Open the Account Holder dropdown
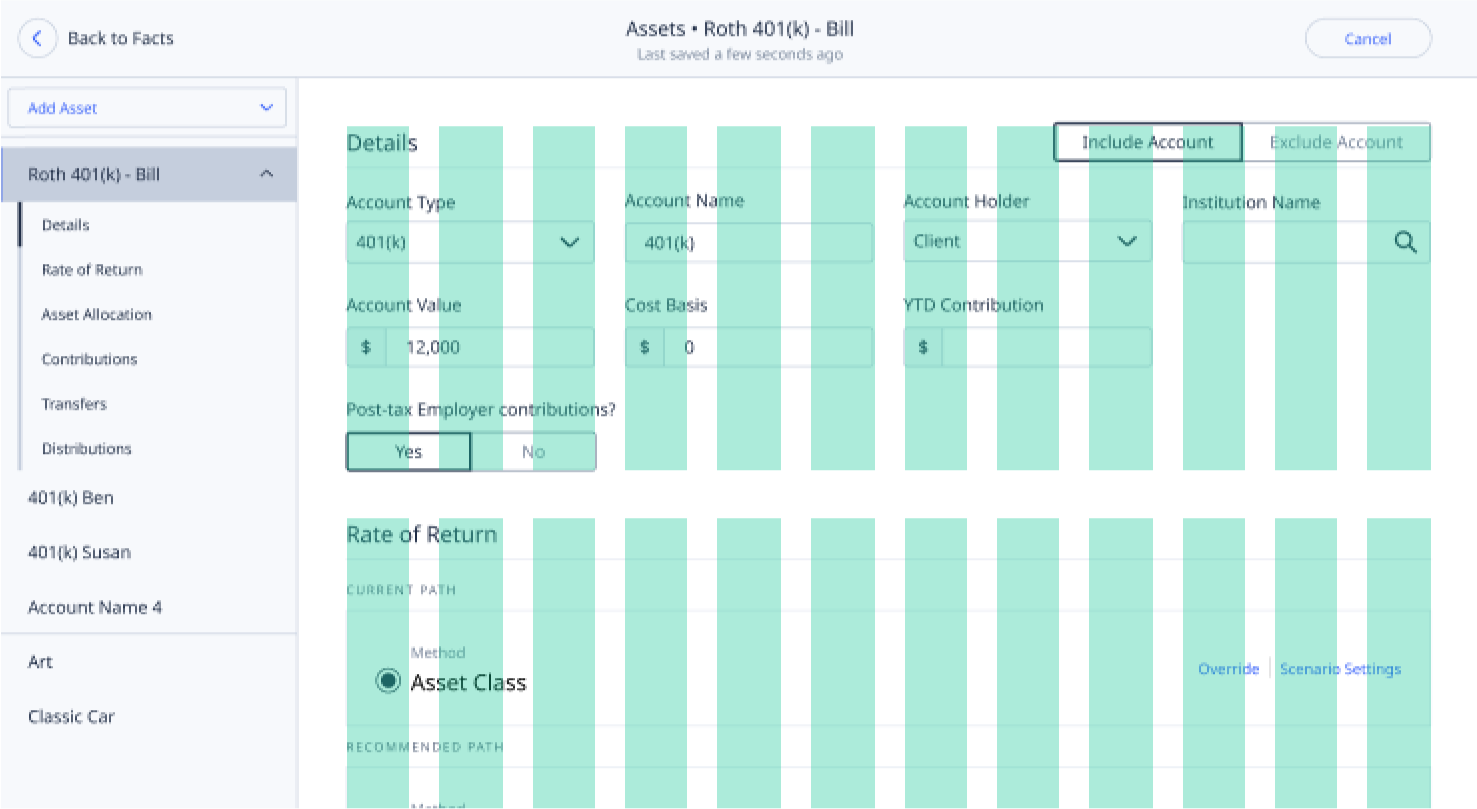 [x=1027, y=242]
